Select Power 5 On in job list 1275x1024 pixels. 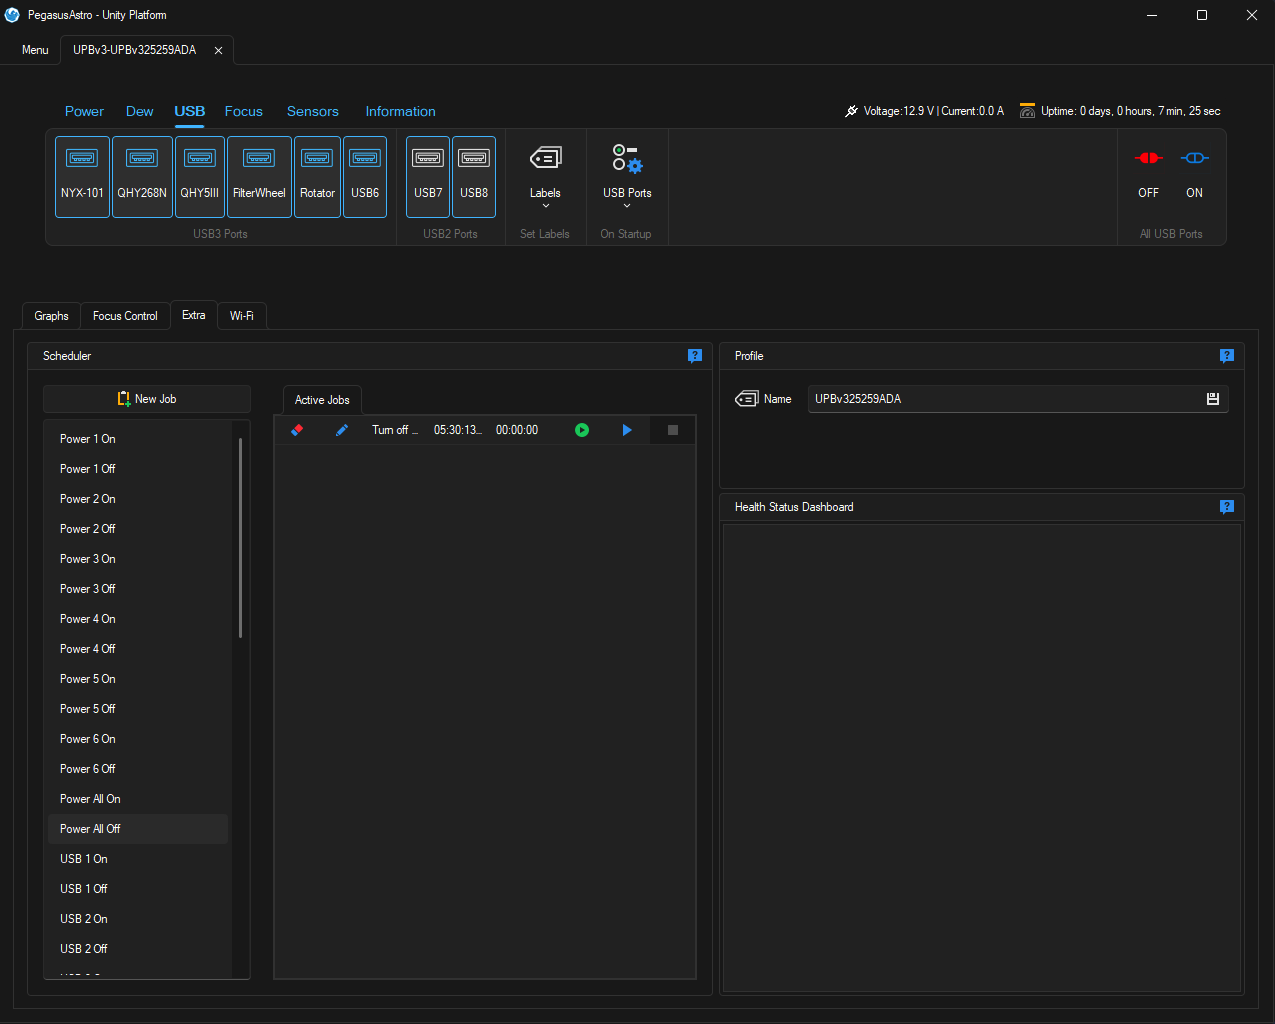(x=138, y=679)
